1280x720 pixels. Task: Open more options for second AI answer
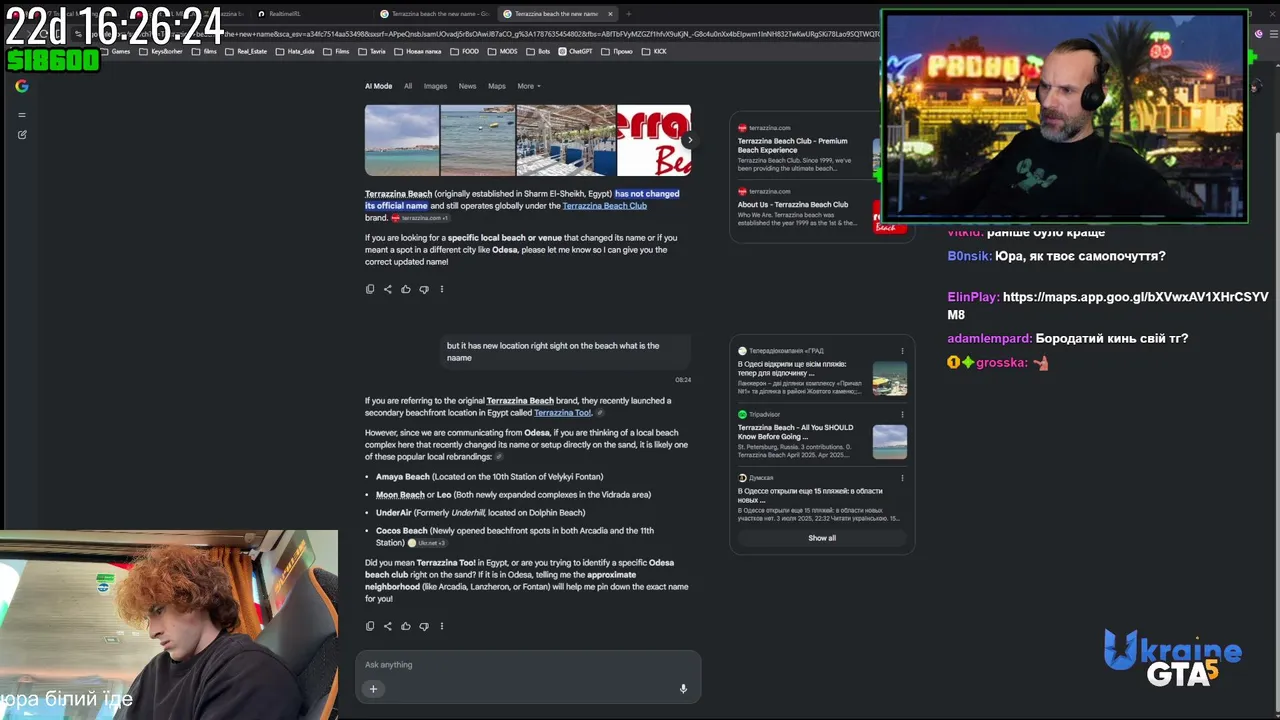(x=442, y=626)
